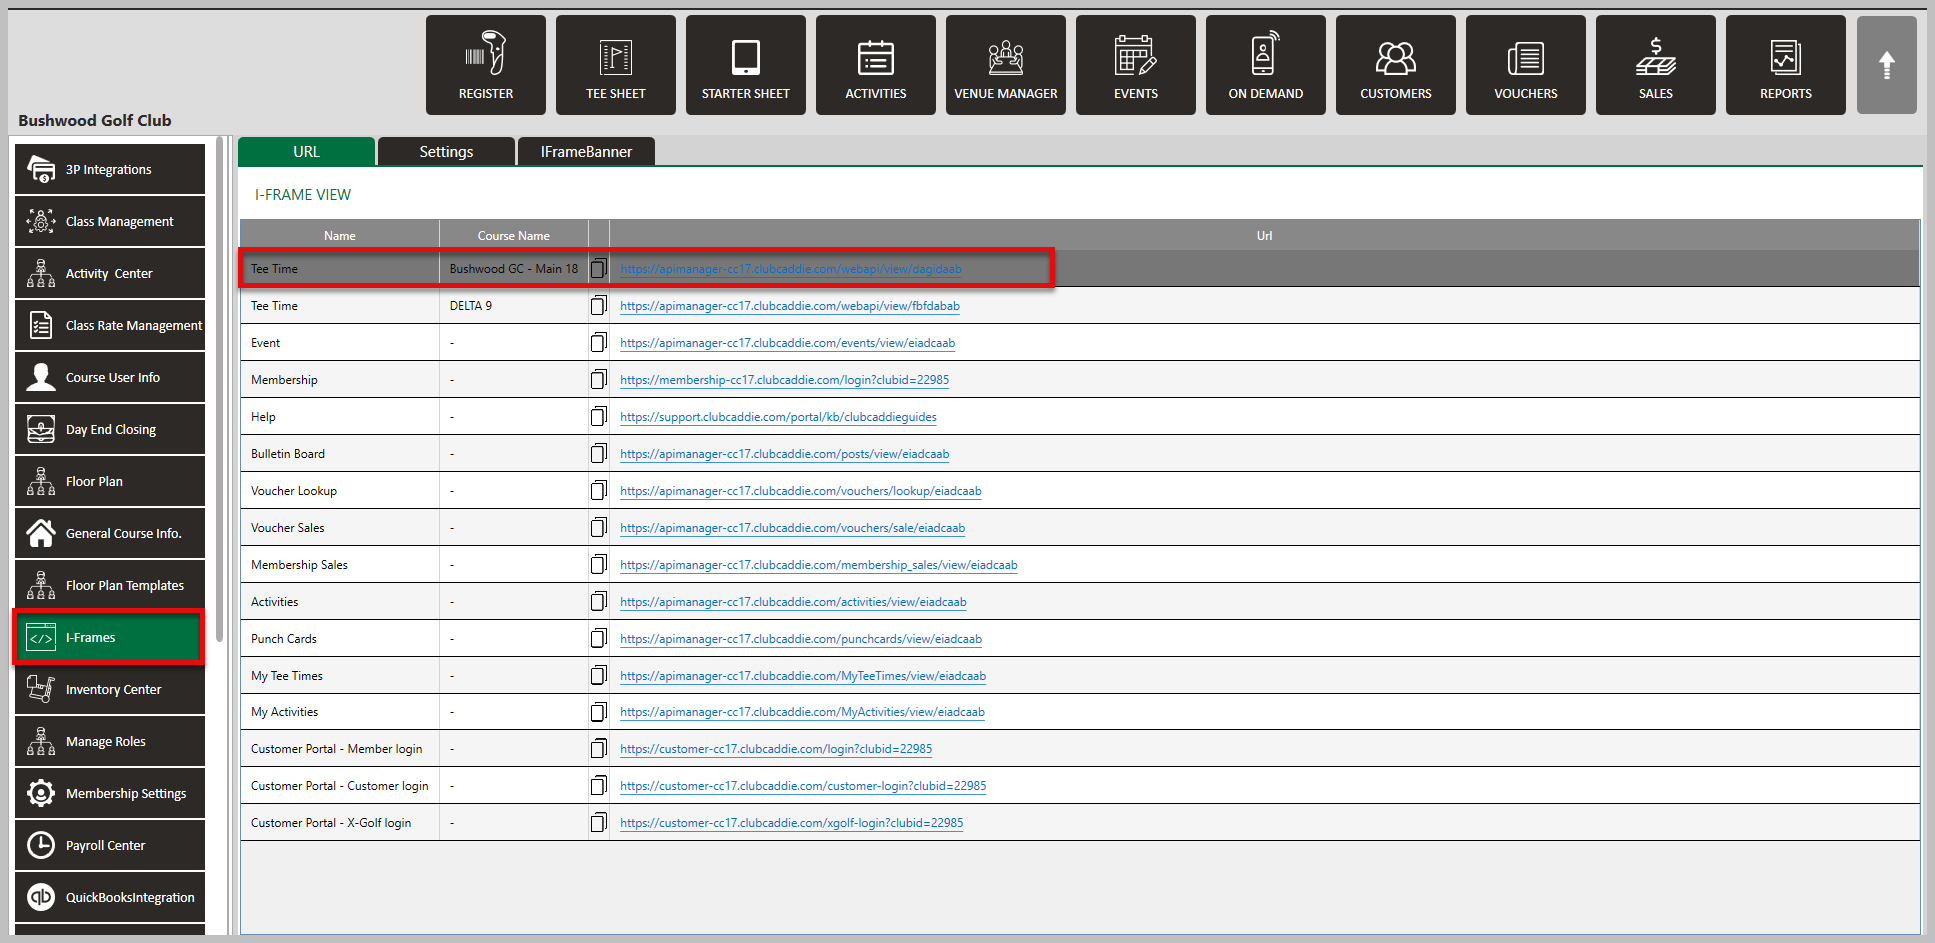Screen dimensions: 1935x943
Task: Copy the Activities row URL
Action: (598, 601)
